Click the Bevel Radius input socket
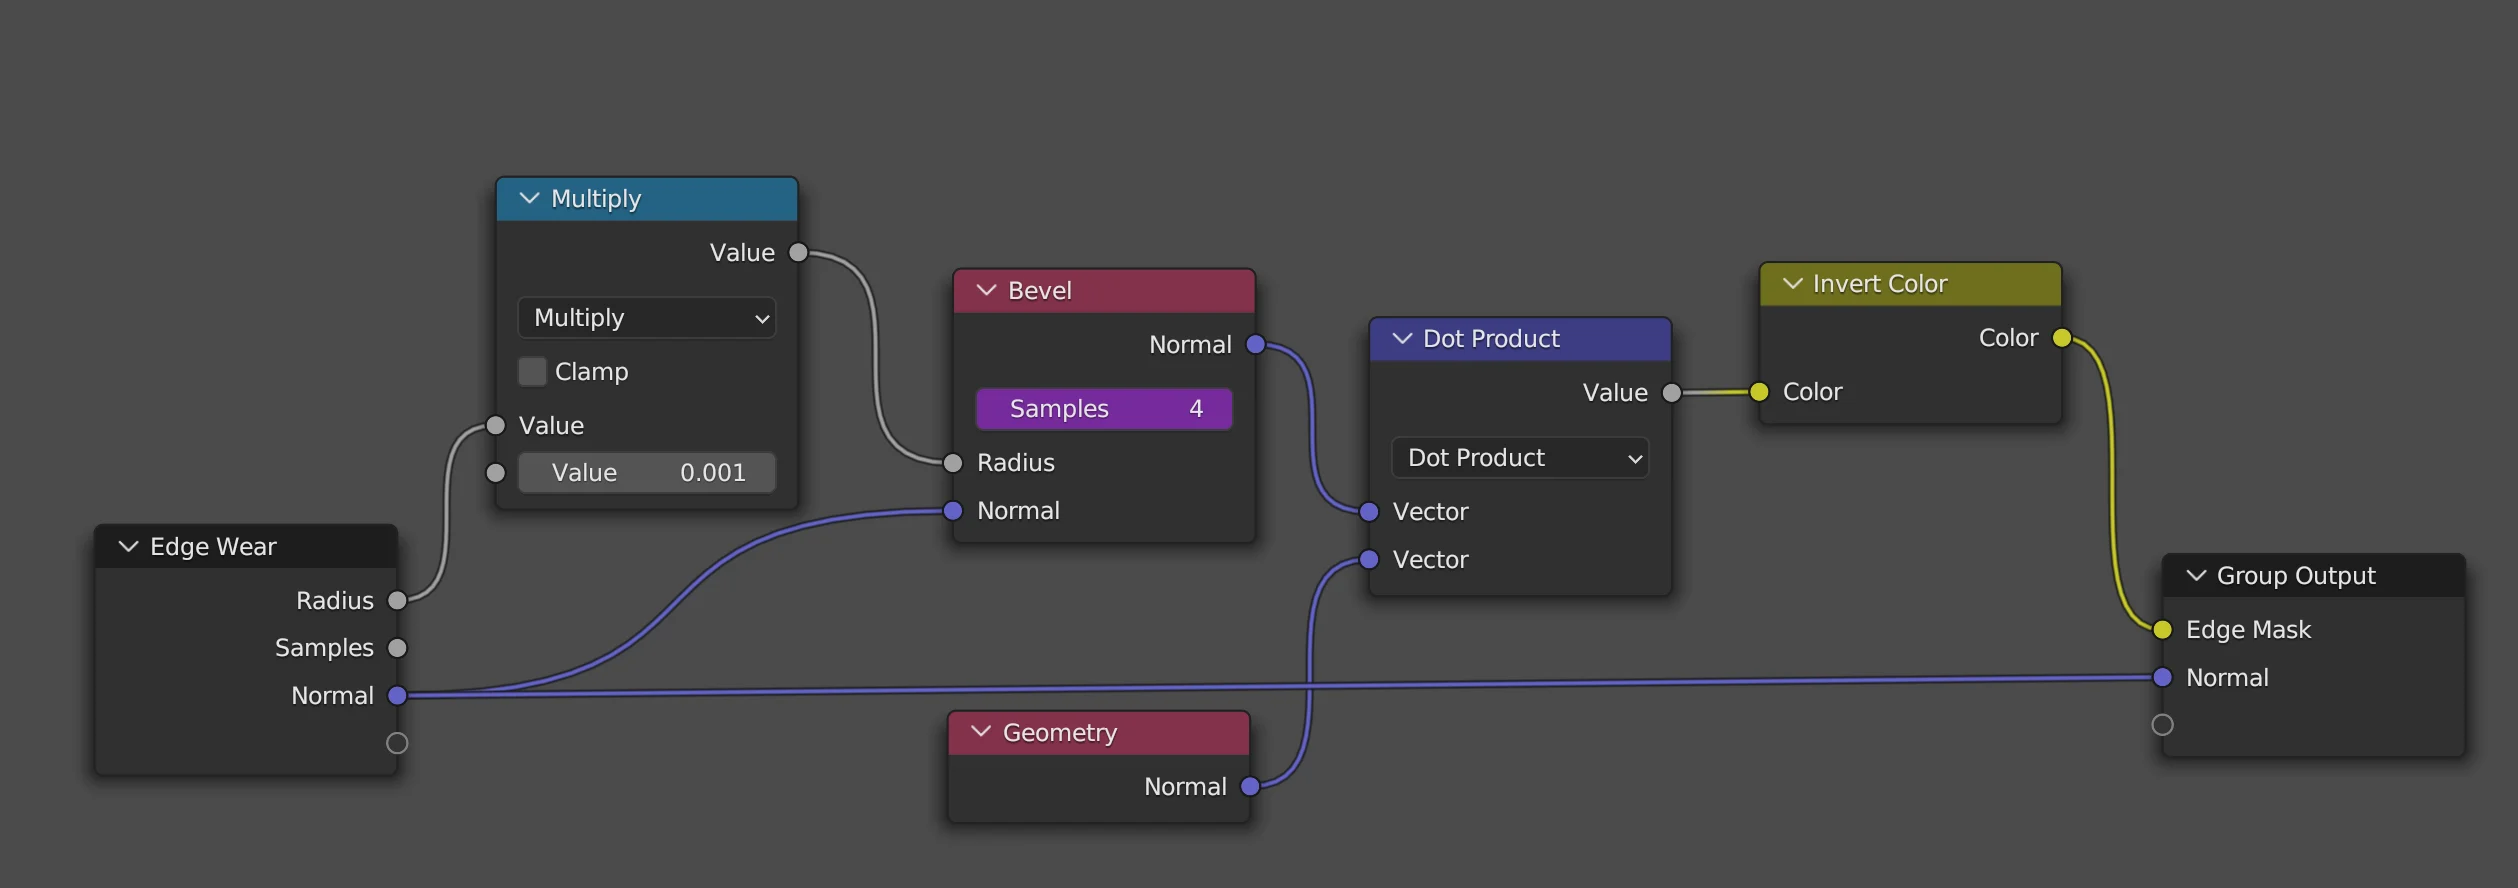This screenshot has height=888, width=2518. click(953, 462)
